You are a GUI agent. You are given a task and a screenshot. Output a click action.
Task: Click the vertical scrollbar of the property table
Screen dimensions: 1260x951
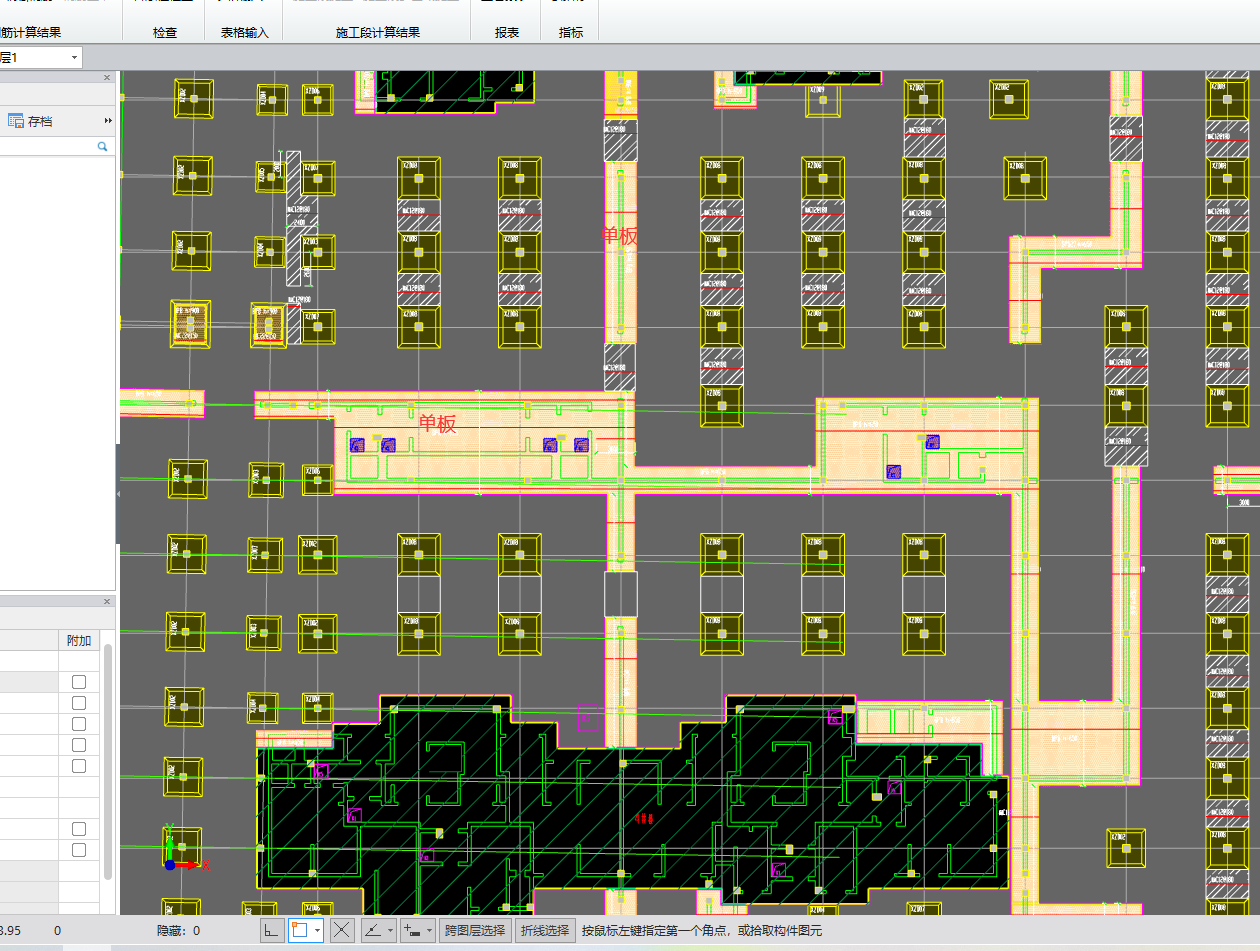click(108, 760)
